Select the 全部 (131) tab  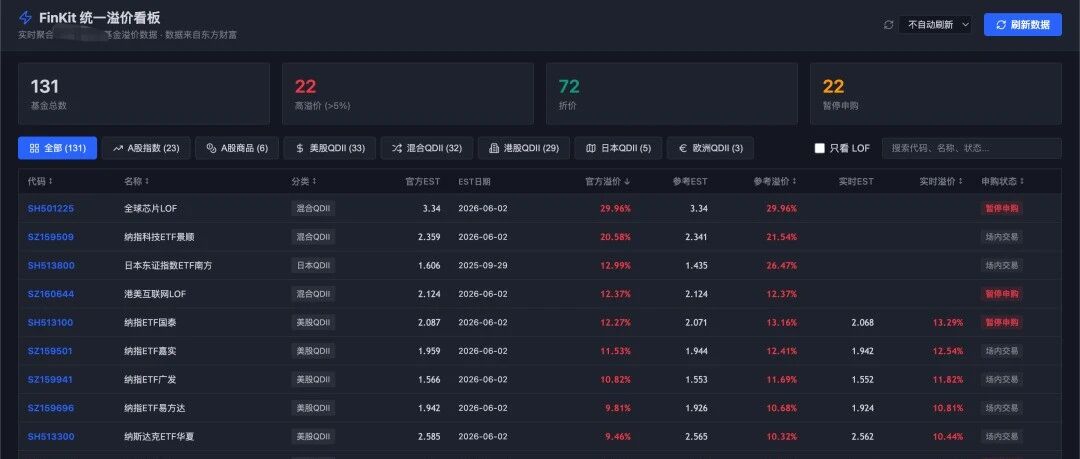click(x=58, y=148)
